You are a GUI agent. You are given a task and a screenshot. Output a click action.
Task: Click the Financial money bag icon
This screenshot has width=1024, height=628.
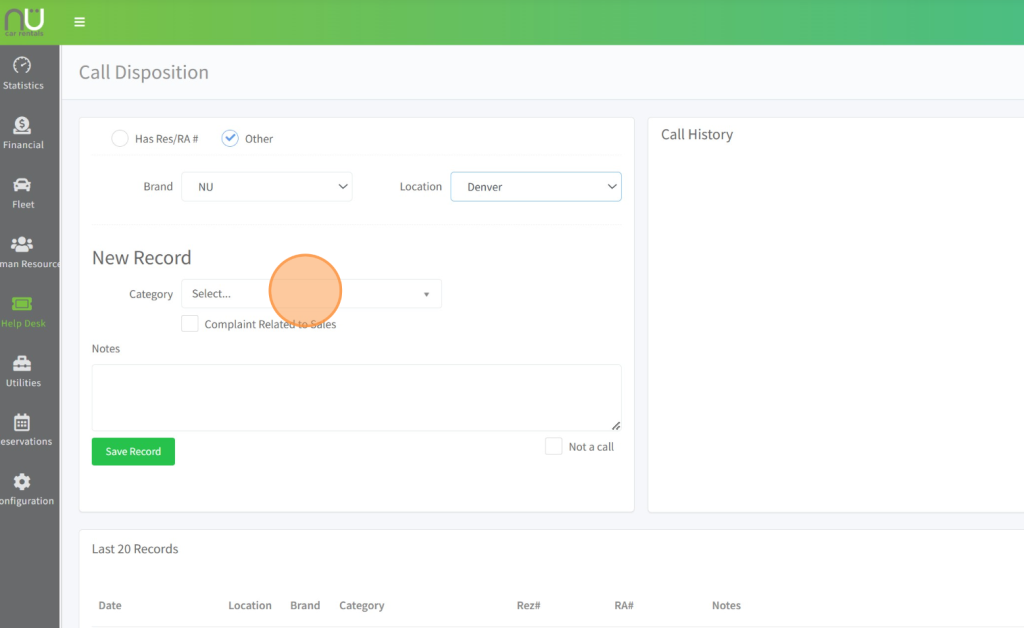point(22,126)
